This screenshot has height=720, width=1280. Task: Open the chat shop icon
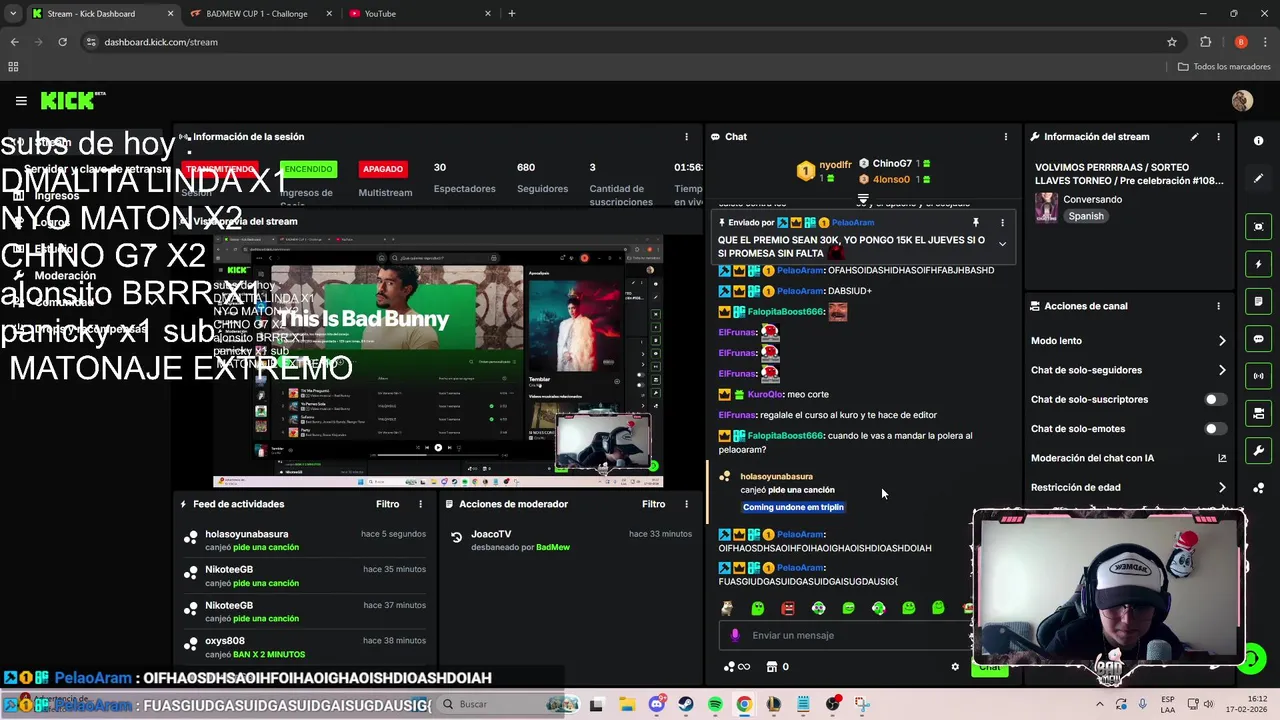point(771,667)
